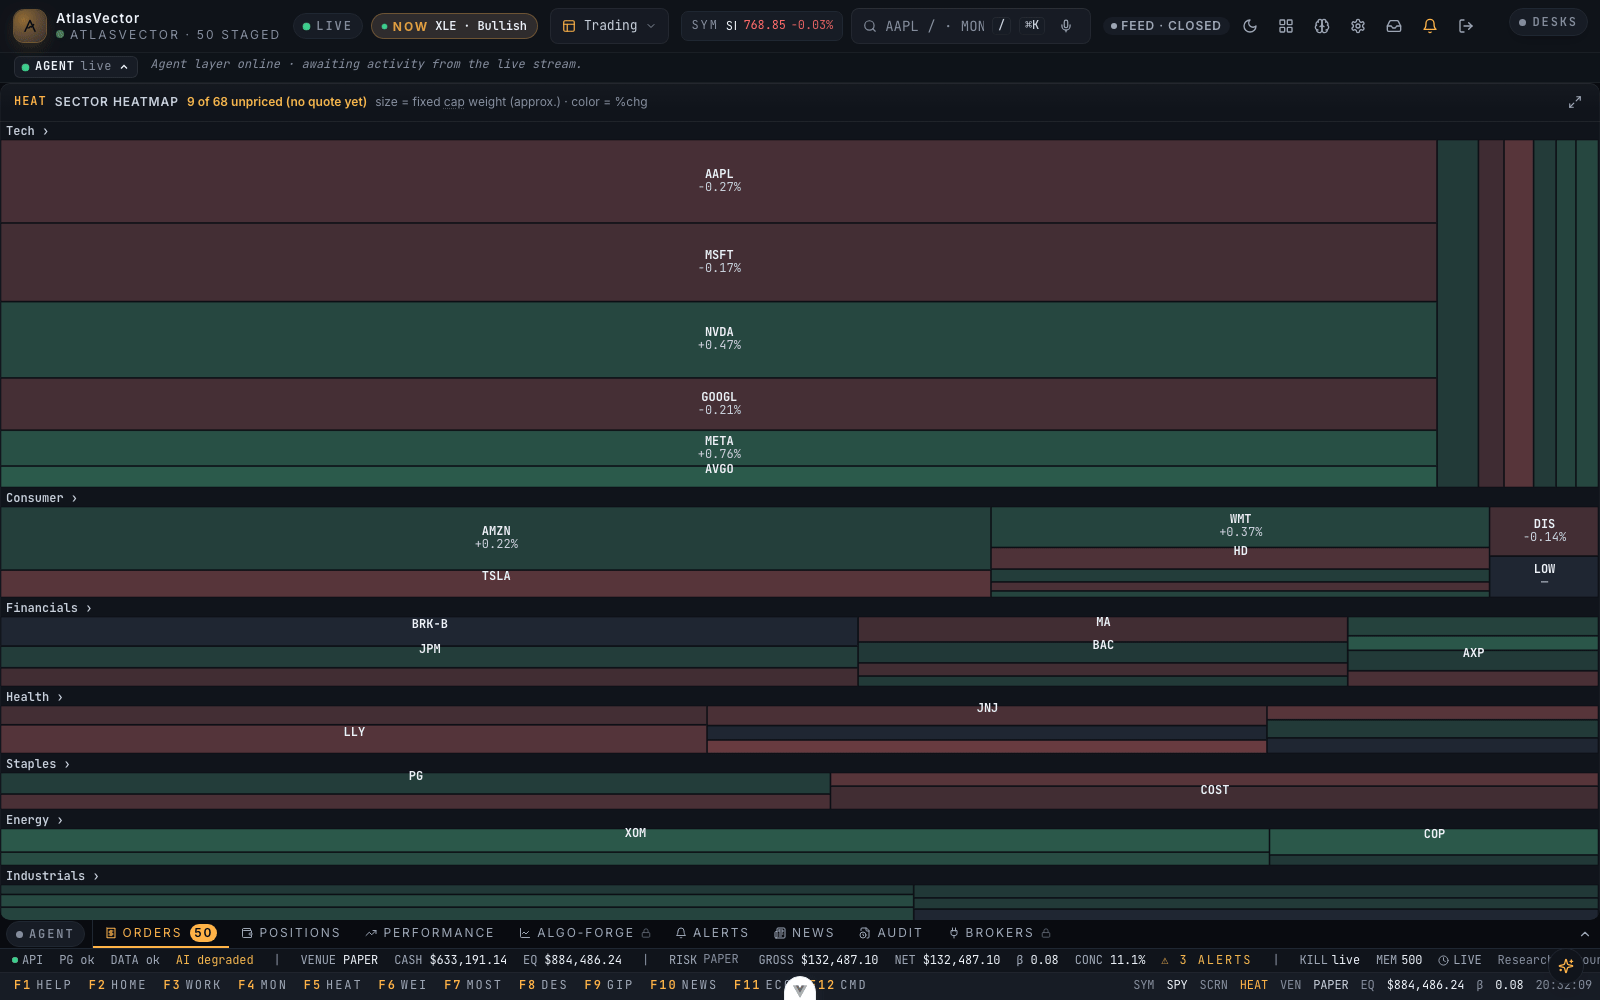Toggle the DESKS pill

tap(1548, 22)
